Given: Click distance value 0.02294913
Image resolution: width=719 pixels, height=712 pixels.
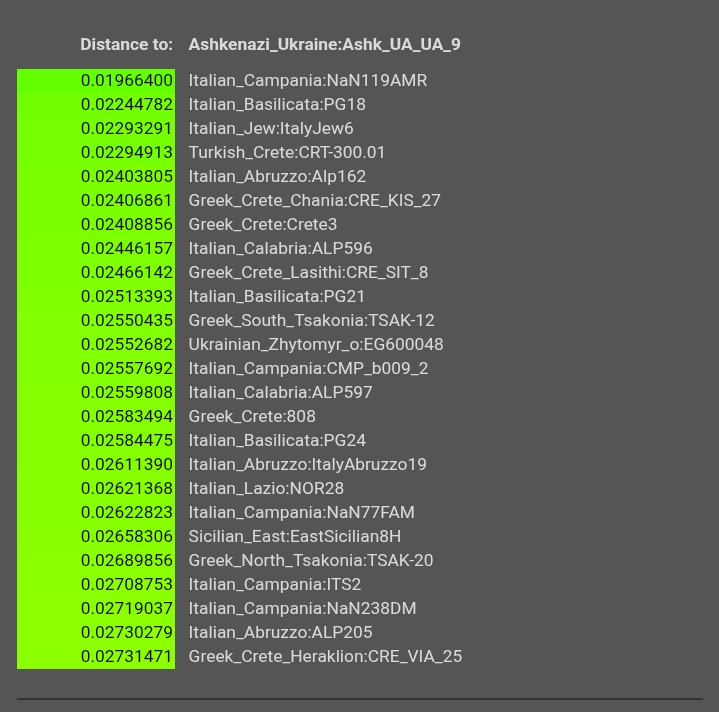Looking at the screenshot, I should click(127, 152).
